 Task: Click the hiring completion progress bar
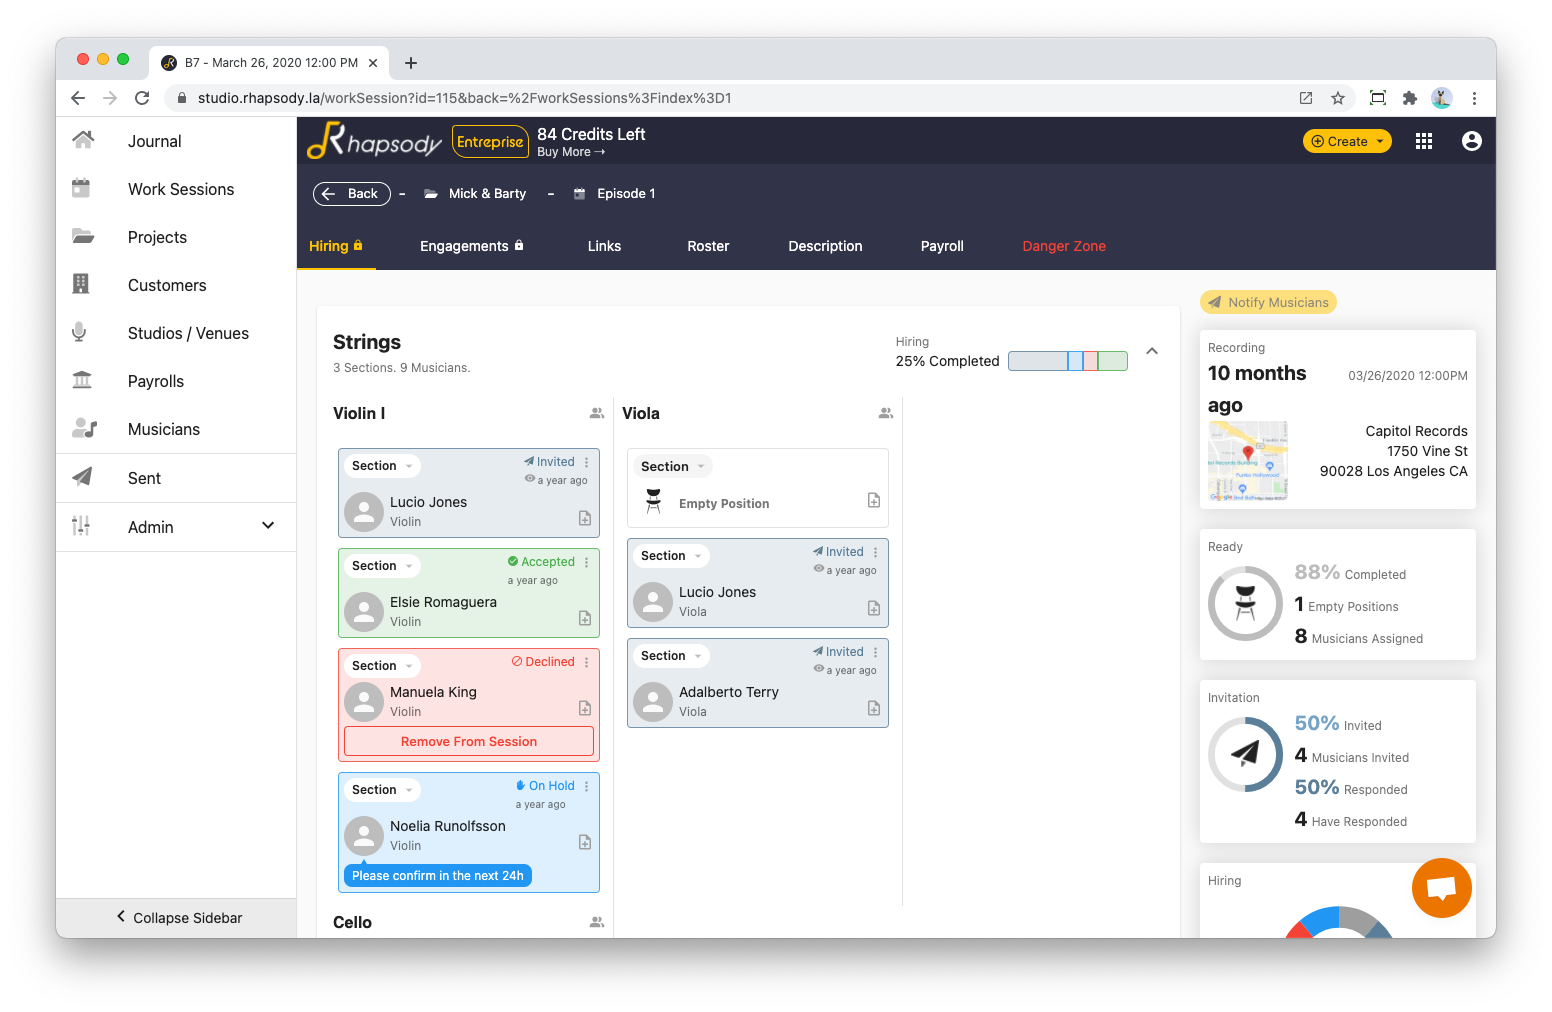pyautogui.click(x=1067, y=361)
